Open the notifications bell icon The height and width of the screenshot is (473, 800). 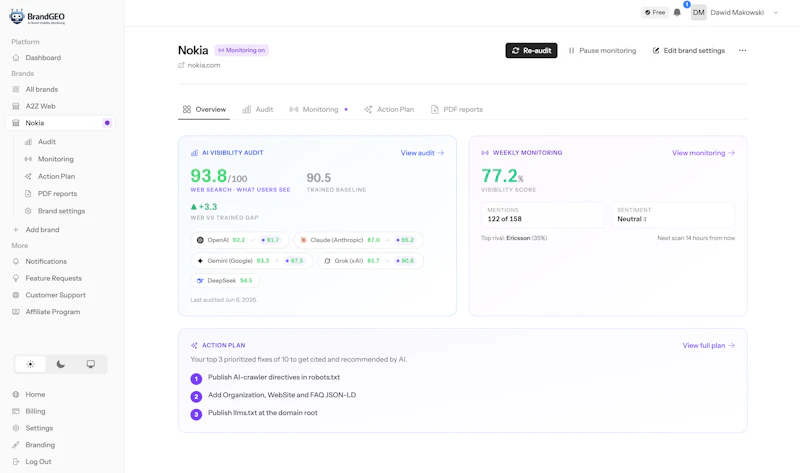tap(677, 12)
